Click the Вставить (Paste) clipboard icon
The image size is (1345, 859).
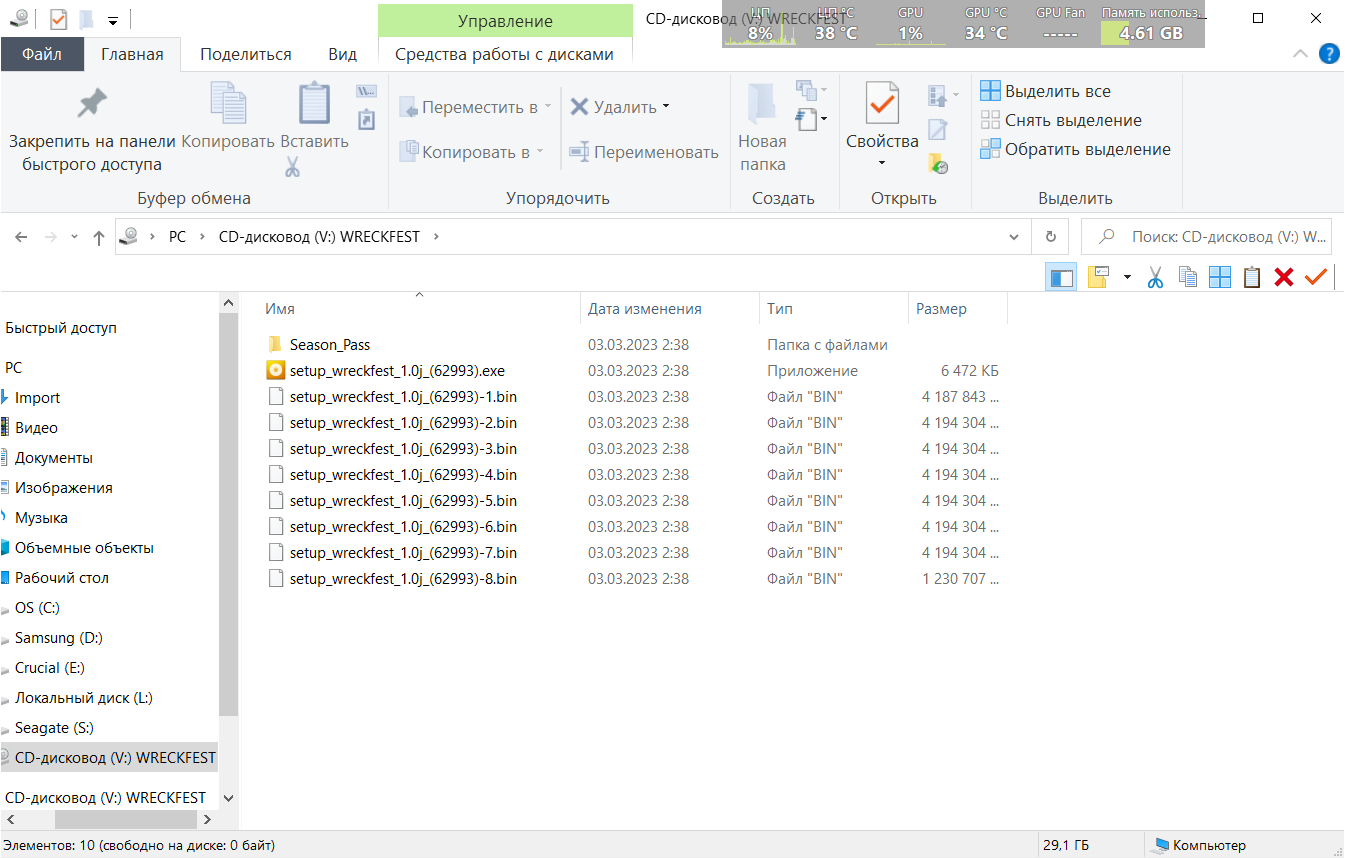coord(314,103)
